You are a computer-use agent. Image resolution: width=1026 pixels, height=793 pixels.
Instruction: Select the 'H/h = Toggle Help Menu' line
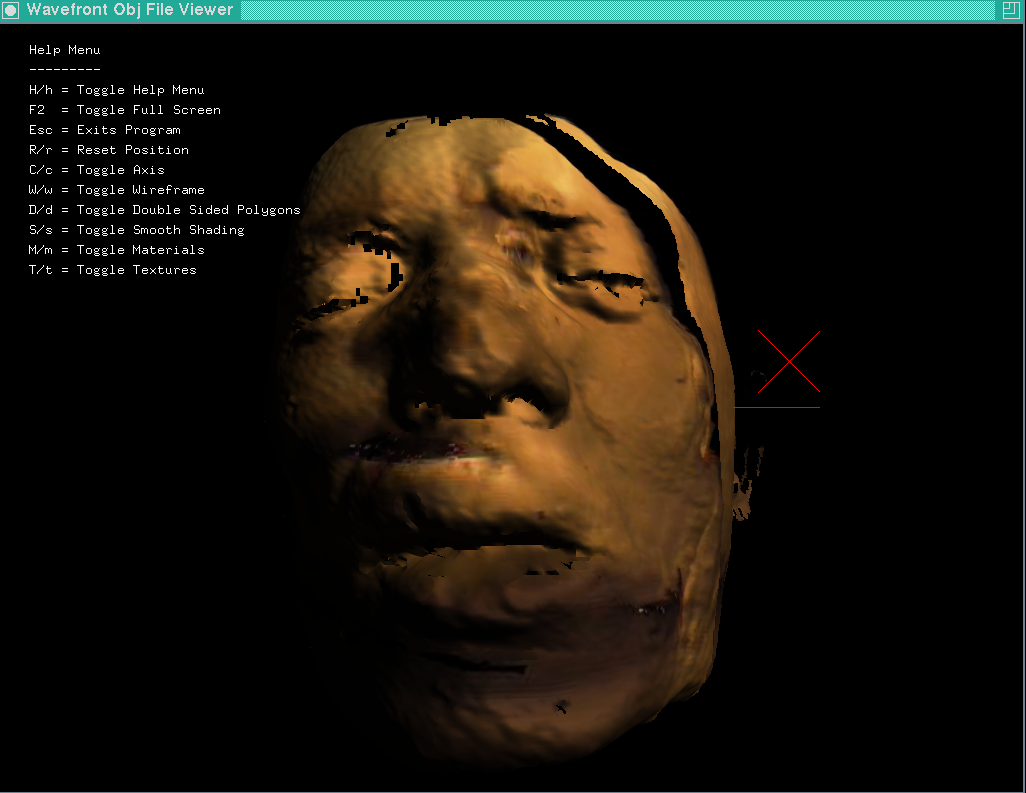(116, 90)
